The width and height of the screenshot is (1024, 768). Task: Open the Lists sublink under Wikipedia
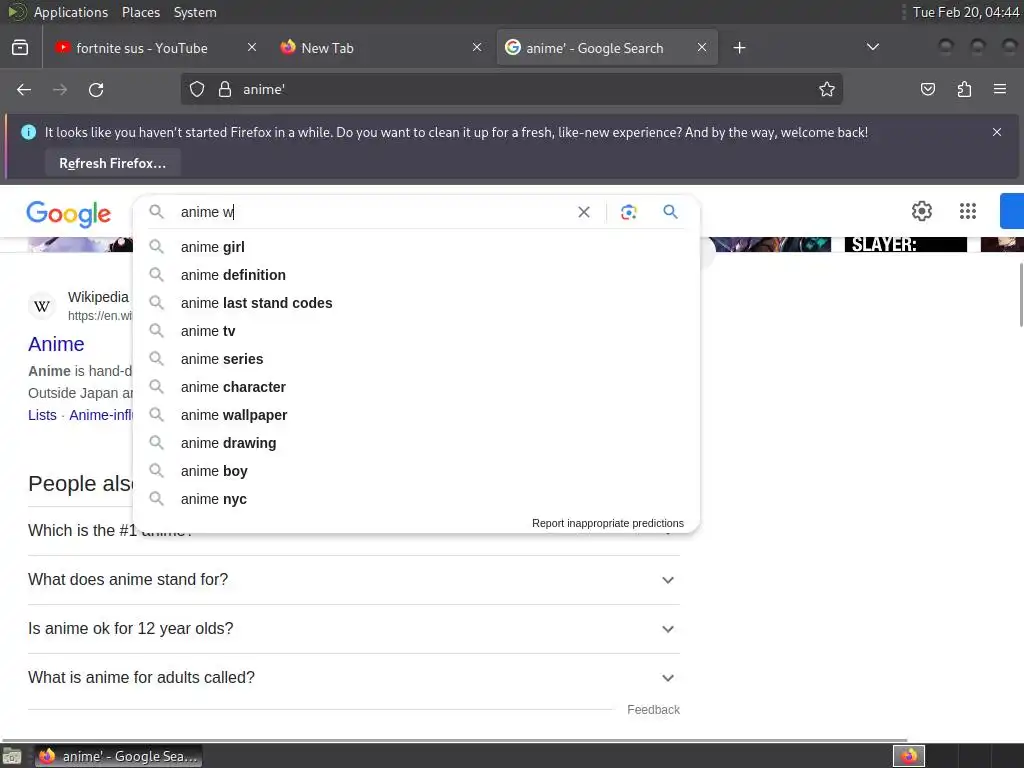coord(42,415)
